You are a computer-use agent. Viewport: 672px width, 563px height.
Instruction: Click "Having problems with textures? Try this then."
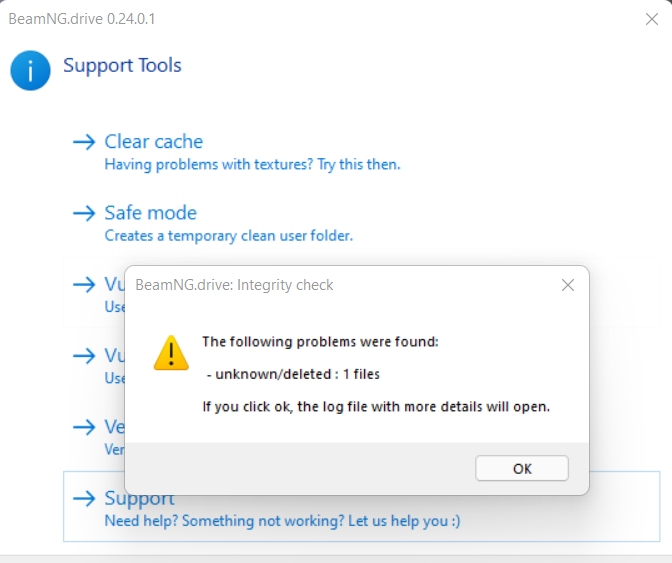coord(252,165)
